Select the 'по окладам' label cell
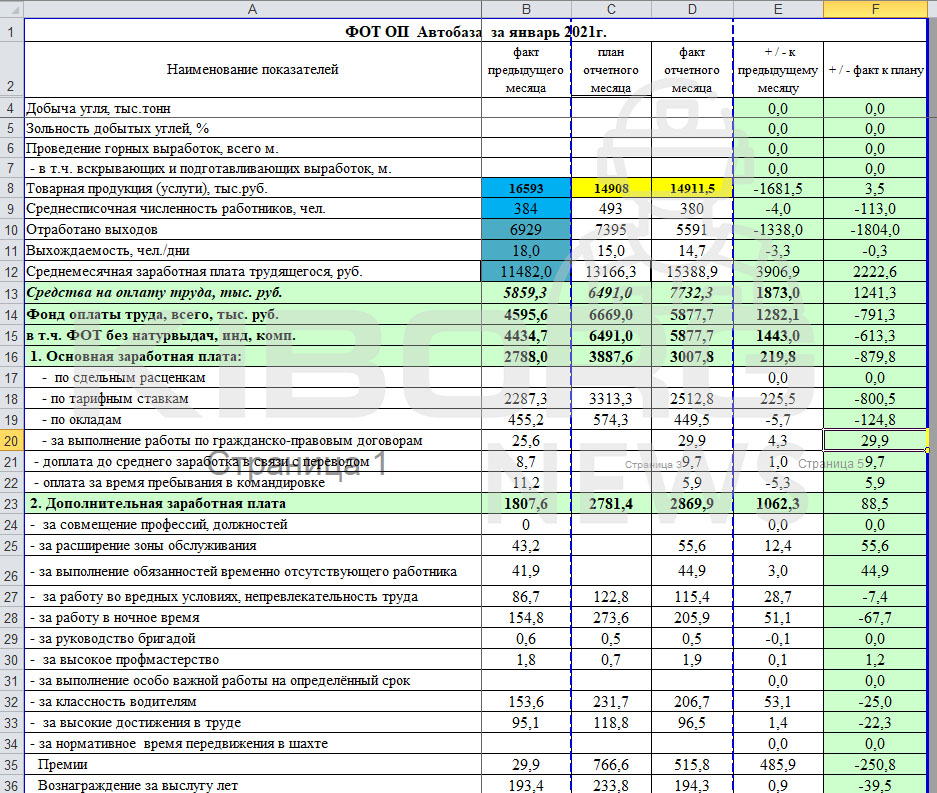This screenshot has height=793, width=937. point(253,420)
